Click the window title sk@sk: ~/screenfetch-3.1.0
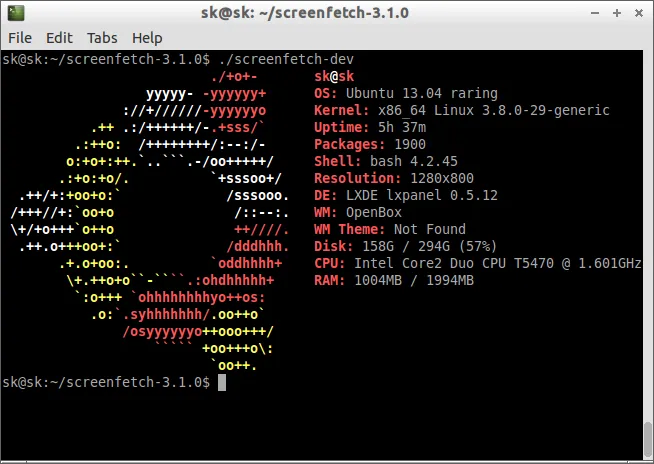654x464 pixels. coord(304,13)
